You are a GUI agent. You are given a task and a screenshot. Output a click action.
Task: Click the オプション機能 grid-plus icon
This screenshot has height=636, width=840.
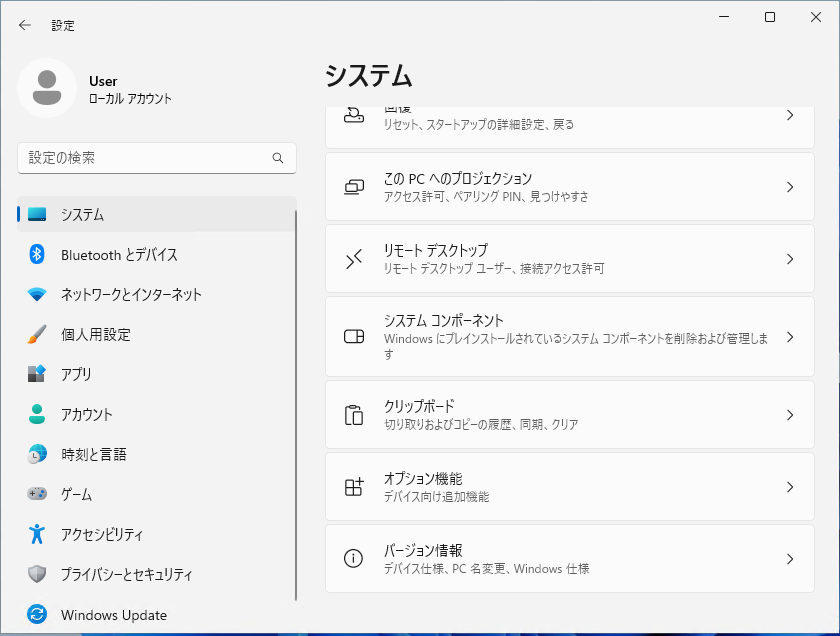point(354,487)
